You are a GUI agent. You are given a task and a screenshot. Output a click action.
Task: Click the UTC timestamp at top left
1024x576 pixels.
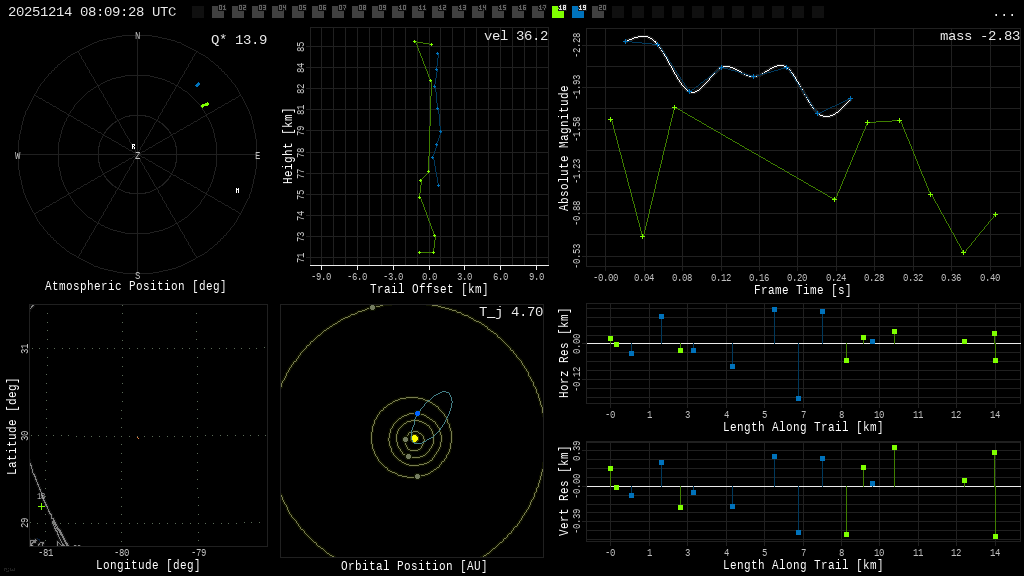pos(92,12)
